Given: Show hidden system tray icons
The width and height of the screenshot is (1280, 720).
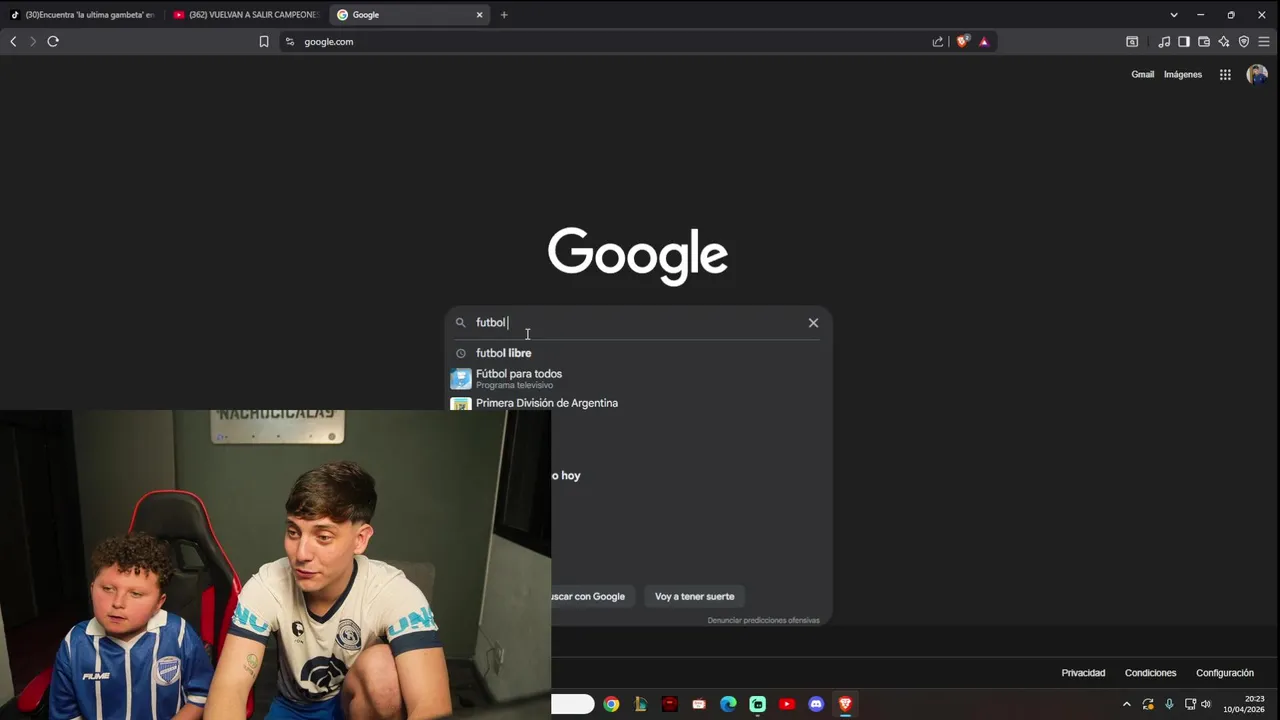Looking at the screenshot, I should click(x=1127, y=704).
